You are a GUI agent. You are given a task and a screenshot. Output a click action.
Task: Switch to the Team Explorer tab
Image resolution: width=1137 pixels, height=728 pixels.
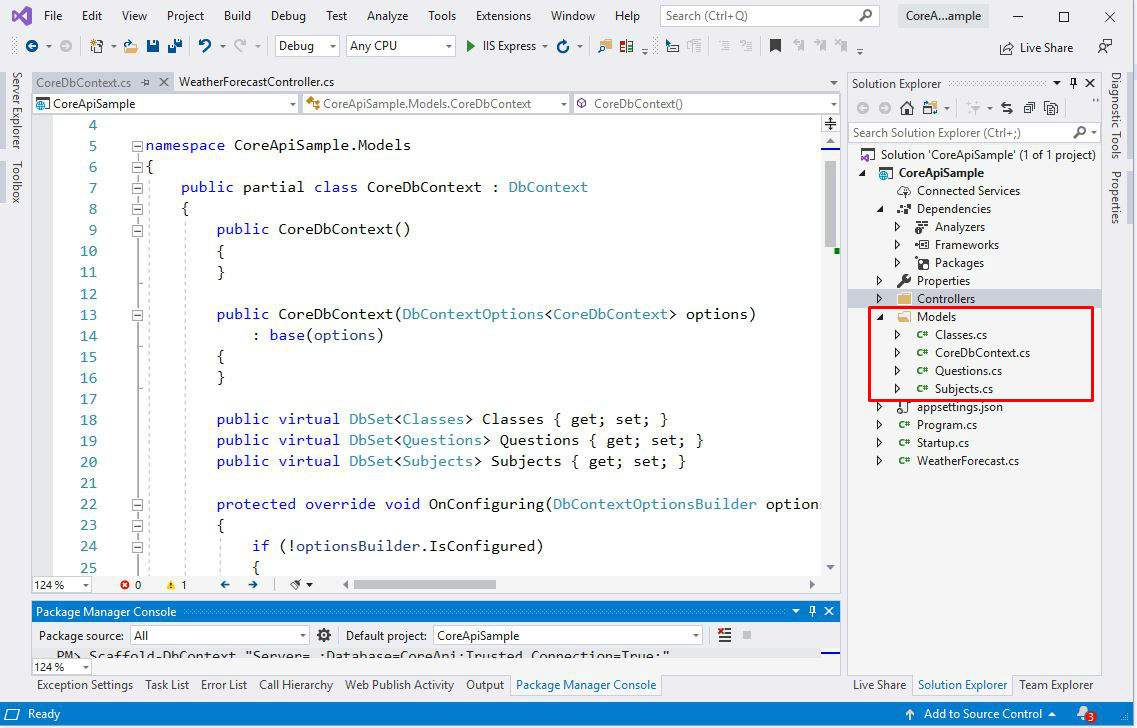[x=1056, y=684]
